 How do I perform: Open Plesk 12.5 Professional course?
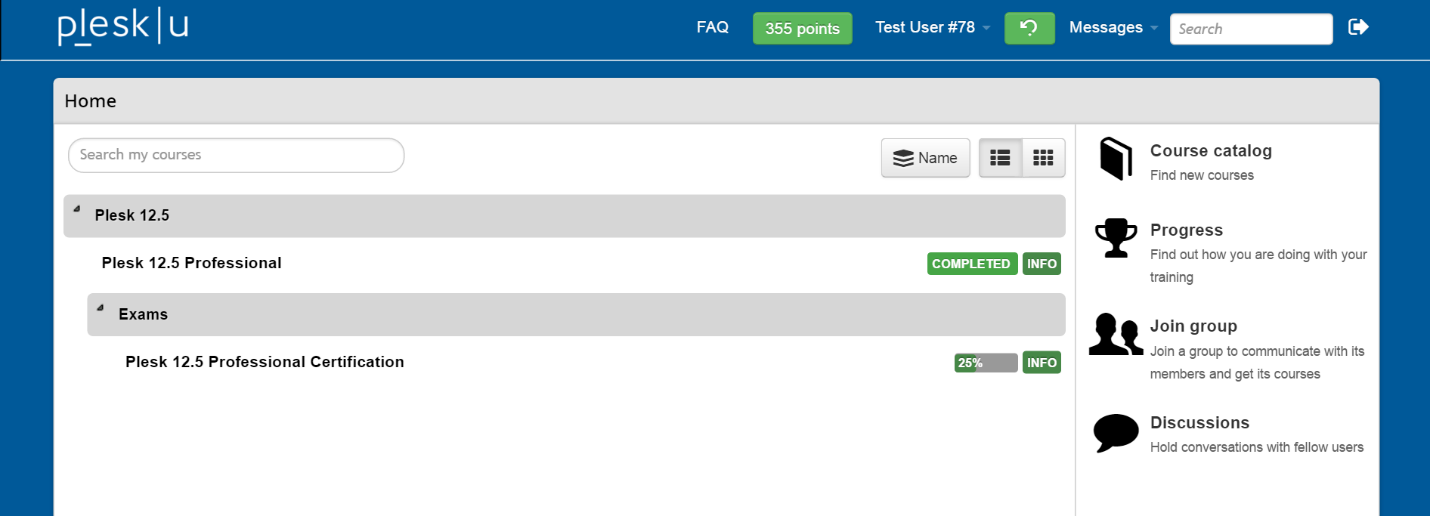[x=192, y=263]
